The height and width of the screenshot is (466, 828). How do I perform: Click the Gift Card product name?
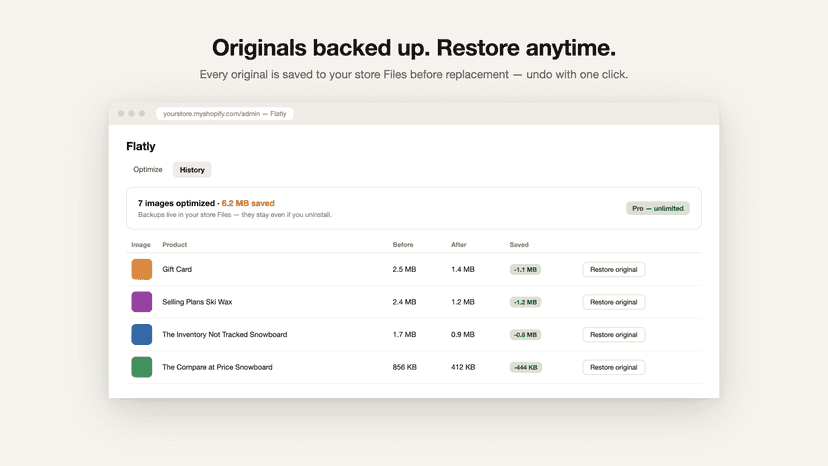click(x=177, y=269)
